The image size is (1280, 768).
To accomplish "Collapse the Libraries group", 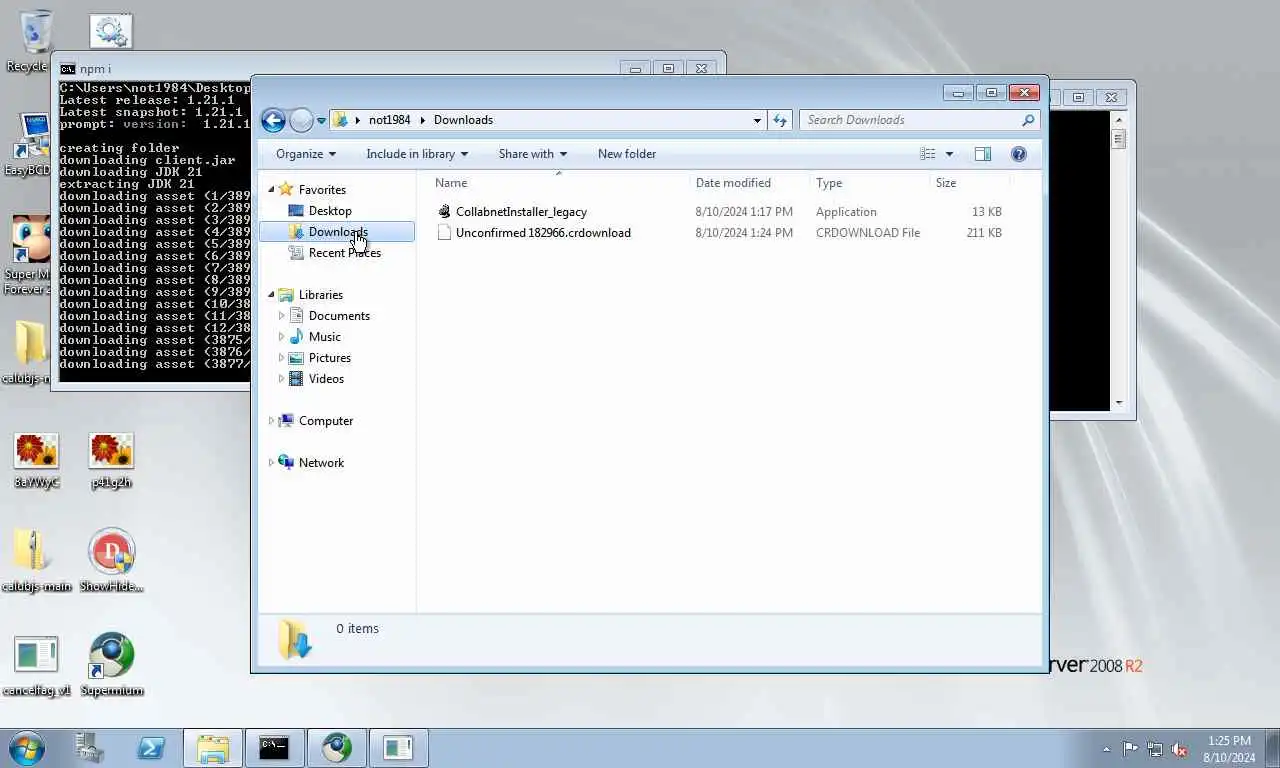I will 271,294.
